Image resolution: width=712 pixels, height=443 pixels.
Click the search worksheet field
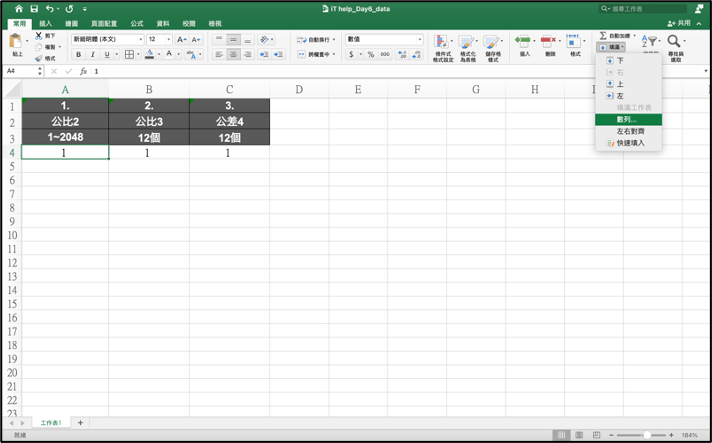click(643, 9)
